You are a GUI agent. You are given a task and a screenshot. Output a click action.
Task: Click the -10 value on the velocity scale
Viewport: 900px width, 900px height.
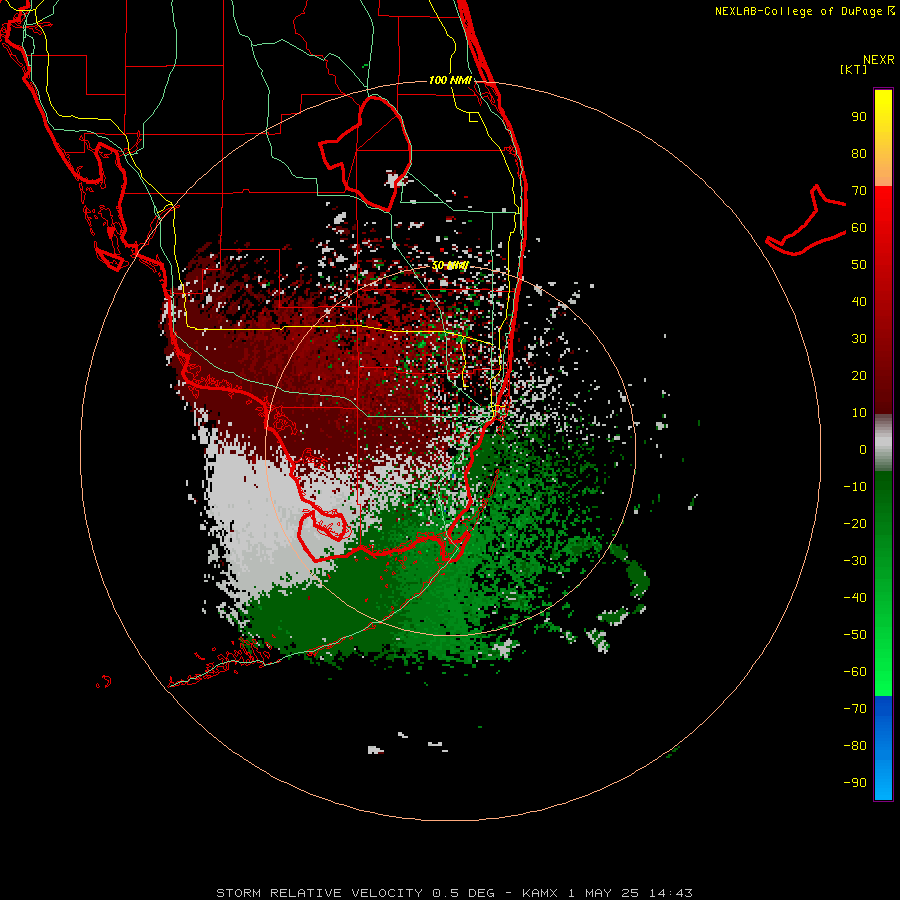(855, 487)
